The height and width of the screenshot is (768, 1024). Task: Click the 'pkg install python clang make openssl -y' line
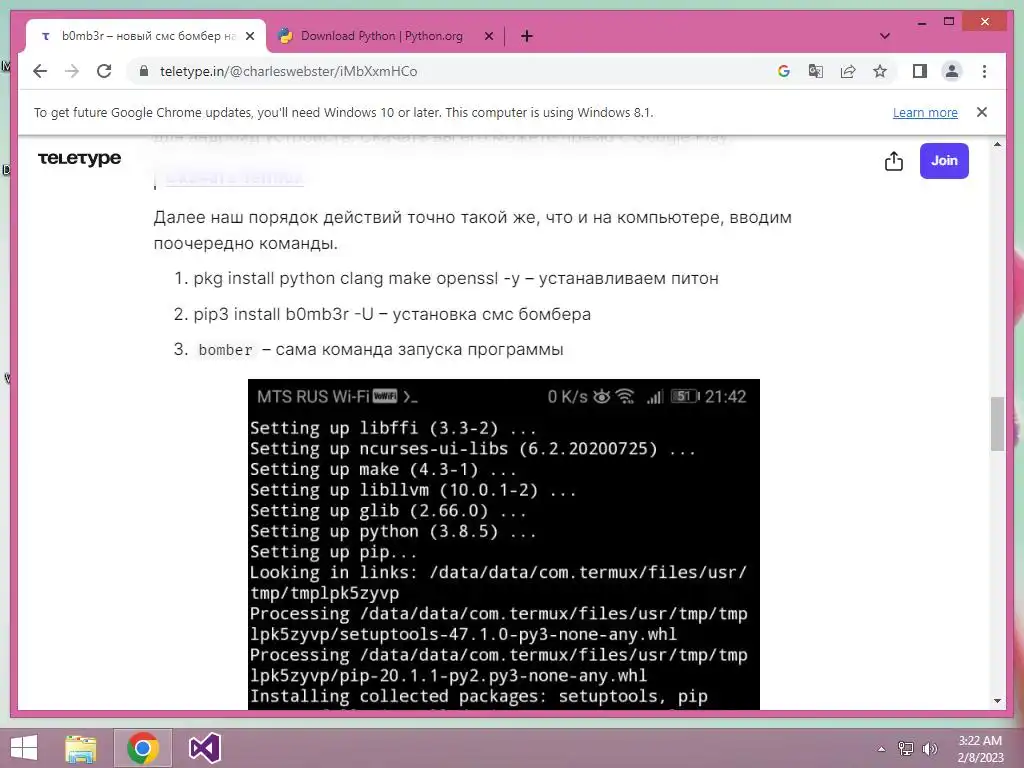455,278
